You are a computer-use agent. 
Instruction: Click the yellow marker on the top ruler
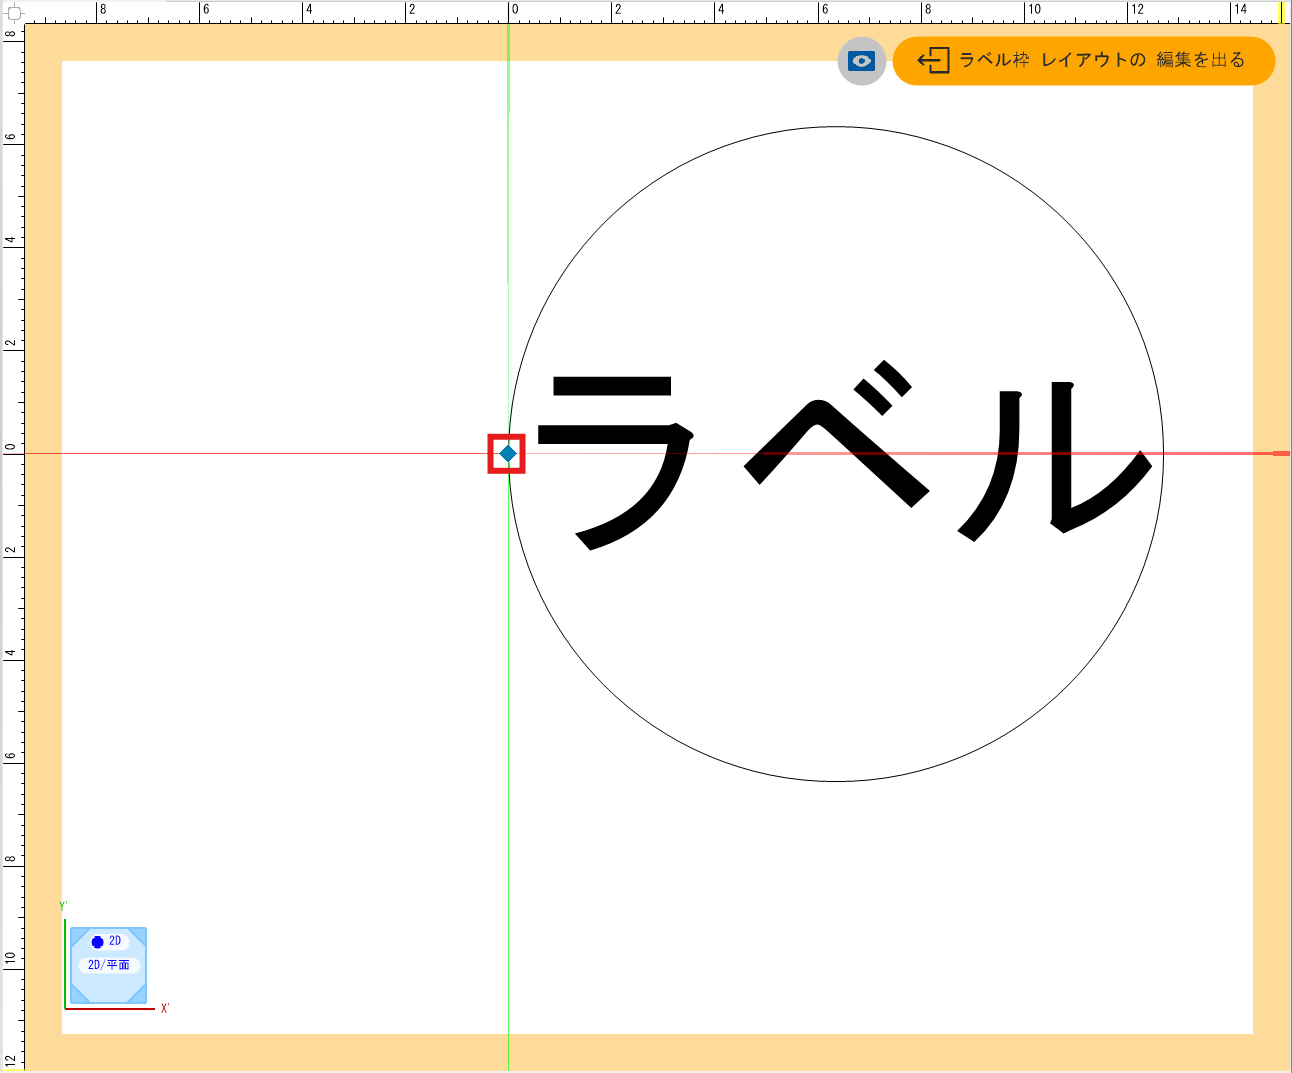(1281, 12)
